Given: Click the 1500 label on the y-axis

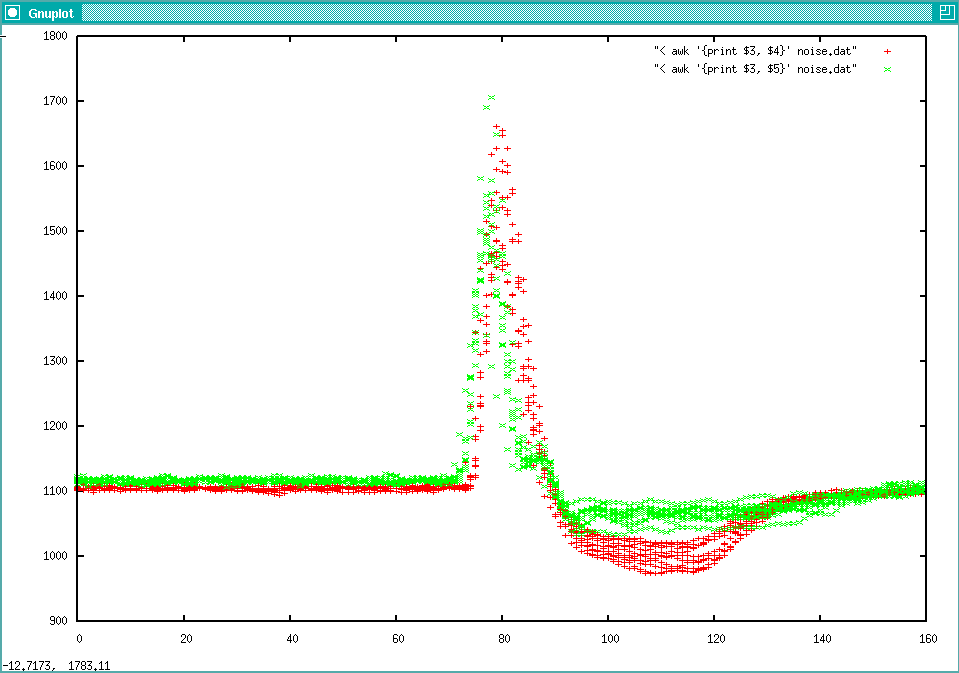Looking at the screenshot, I should pyautogui.click(x=55, y=231).
